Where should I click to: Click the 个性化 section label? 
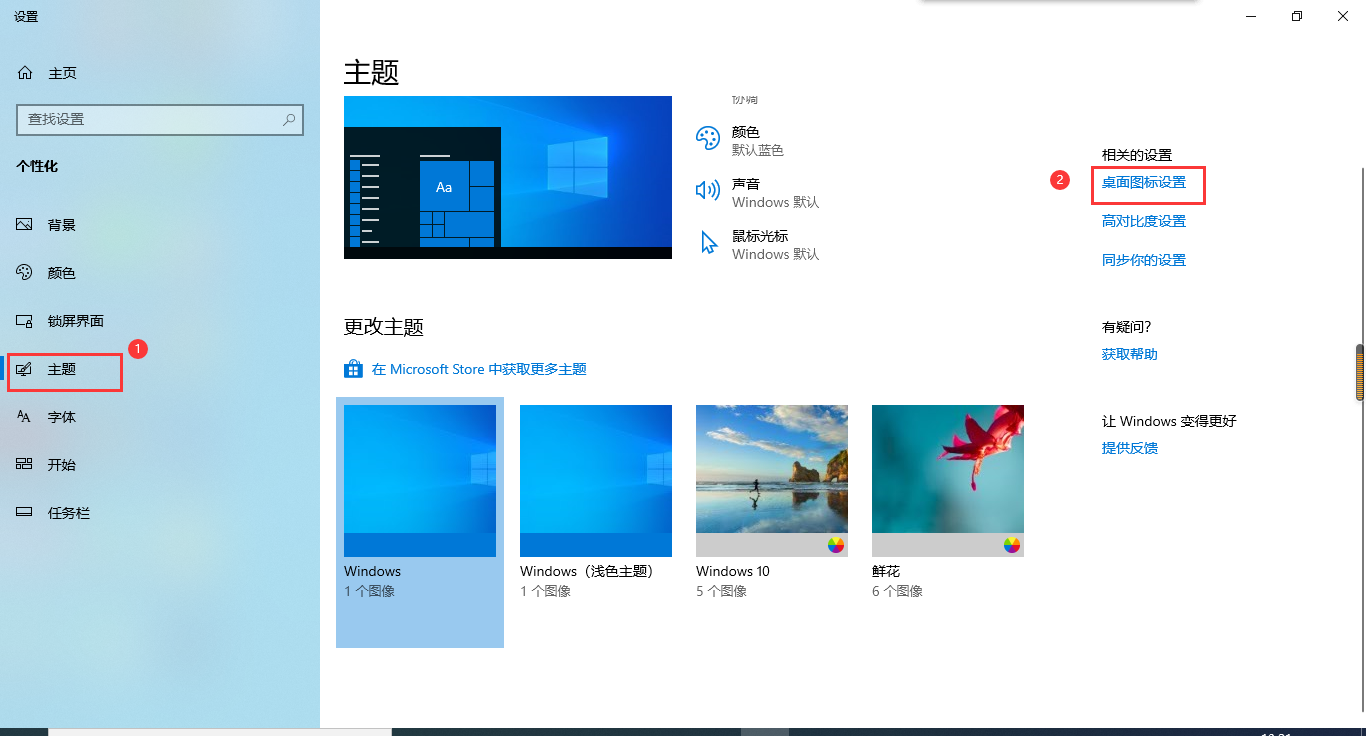click(37, 166)
